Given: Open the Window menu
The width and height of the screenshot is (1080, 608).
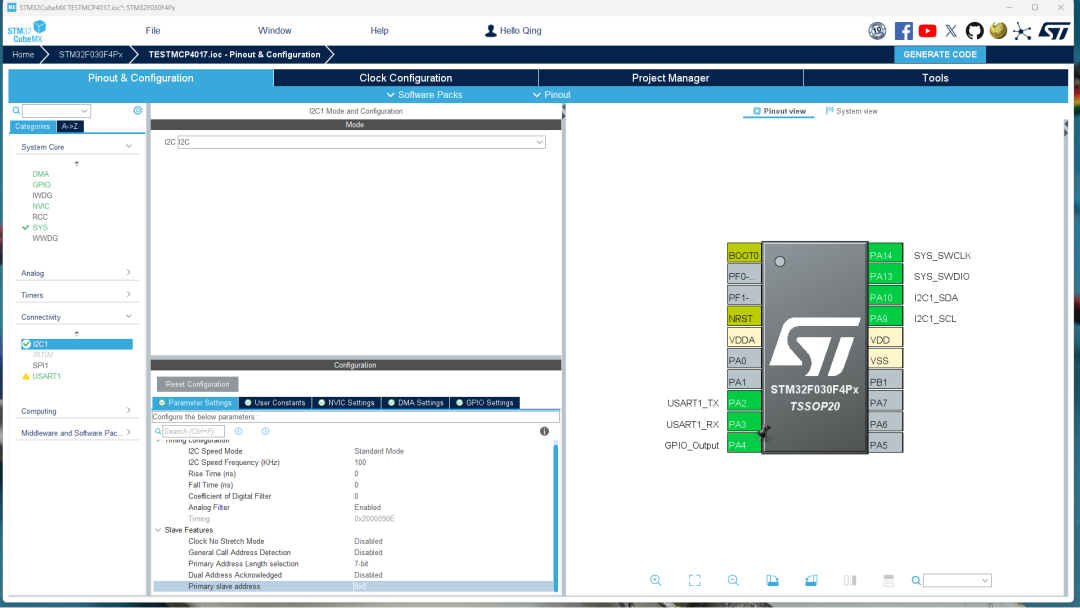Looking at the screenshot, I should pyautogui.click(x=274, y=31).
